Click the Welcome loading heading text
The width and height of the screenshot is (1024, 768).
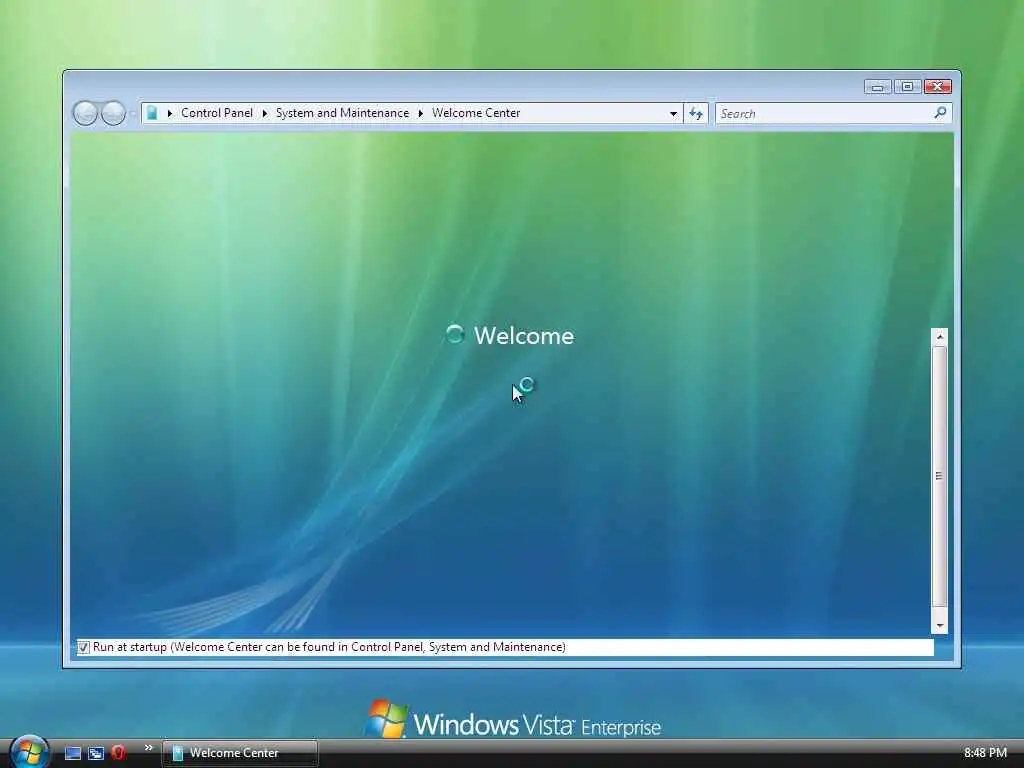coord(524,336)
